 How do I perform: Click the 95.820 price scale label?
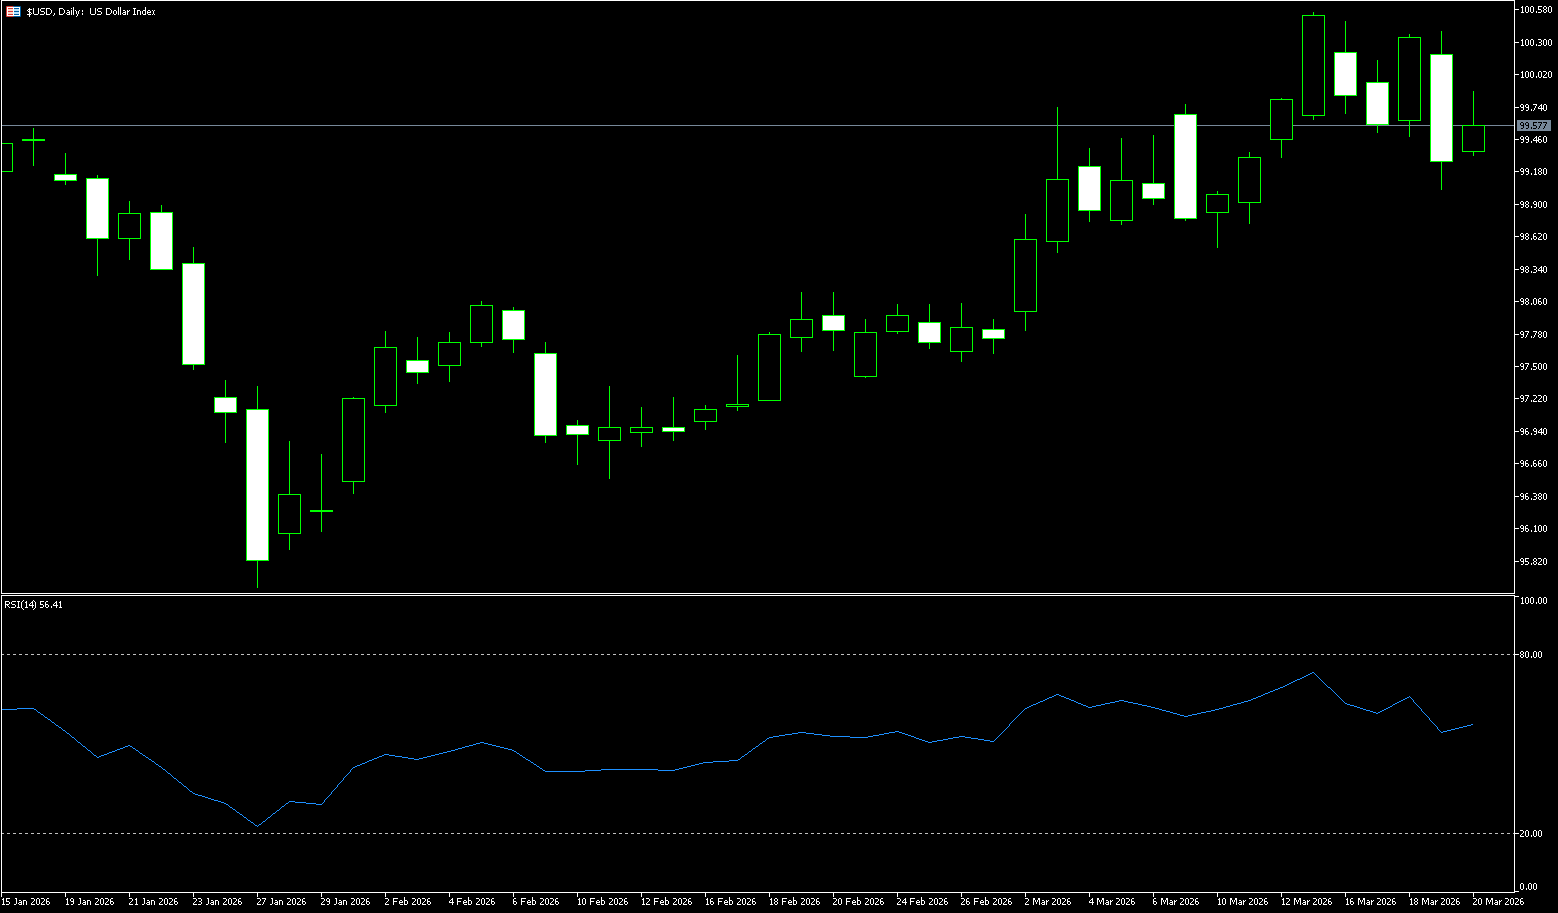point(1533,561)
